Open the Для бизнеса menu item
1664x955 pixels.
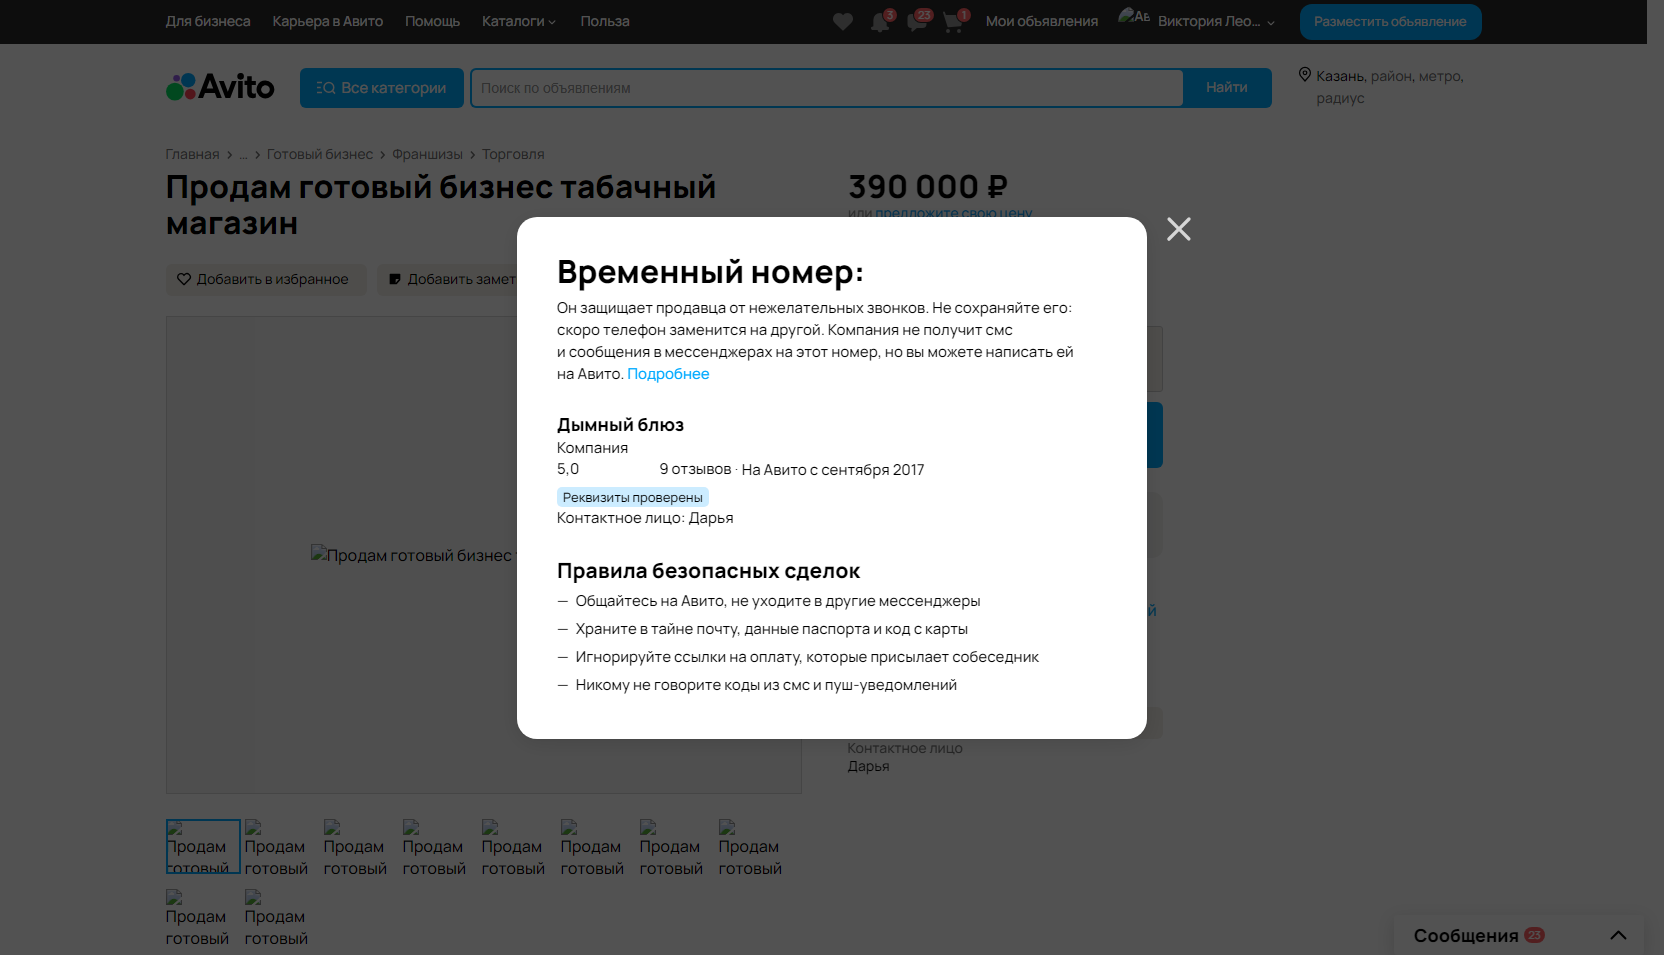tap(208, 21)
